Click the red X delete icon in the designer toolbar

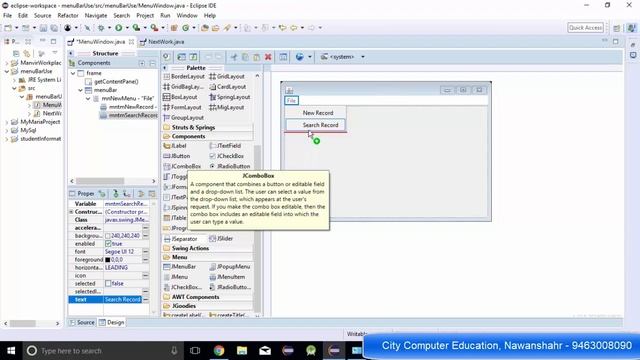[x=268, y=57]
